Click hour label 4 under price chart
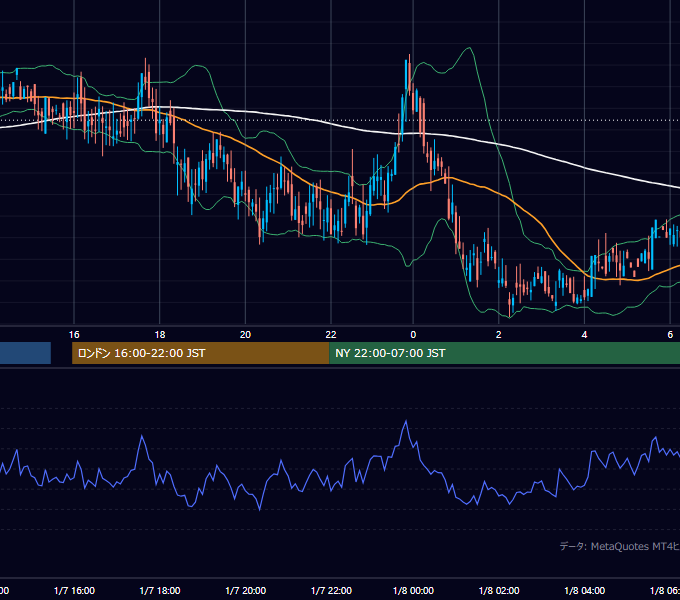The width and height of the screenshot is (680, 600). [x=584, y=335]
